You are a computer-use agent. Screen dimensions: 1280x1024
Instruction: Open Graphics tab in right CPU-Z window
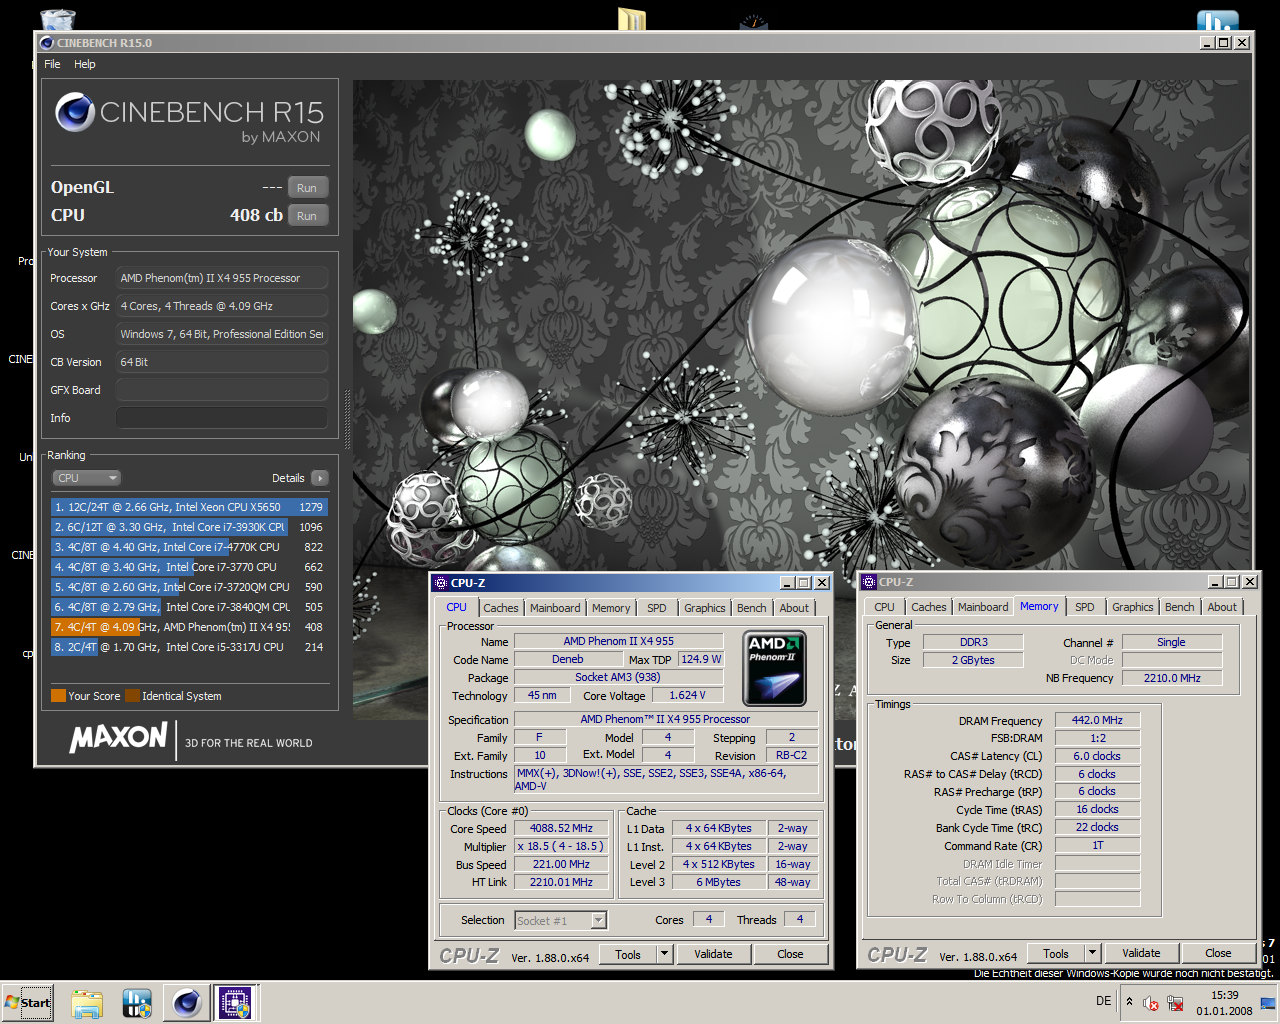tap(1133, 607)
